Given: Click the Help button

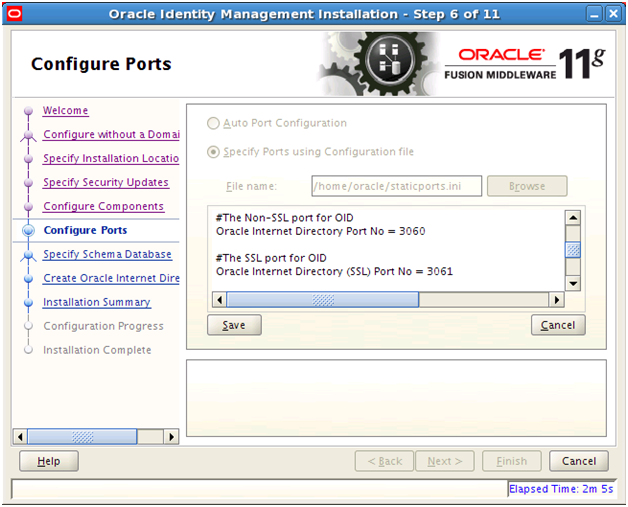Looking at the screenshot, I should pyautogui.click(x=49, y=461).
